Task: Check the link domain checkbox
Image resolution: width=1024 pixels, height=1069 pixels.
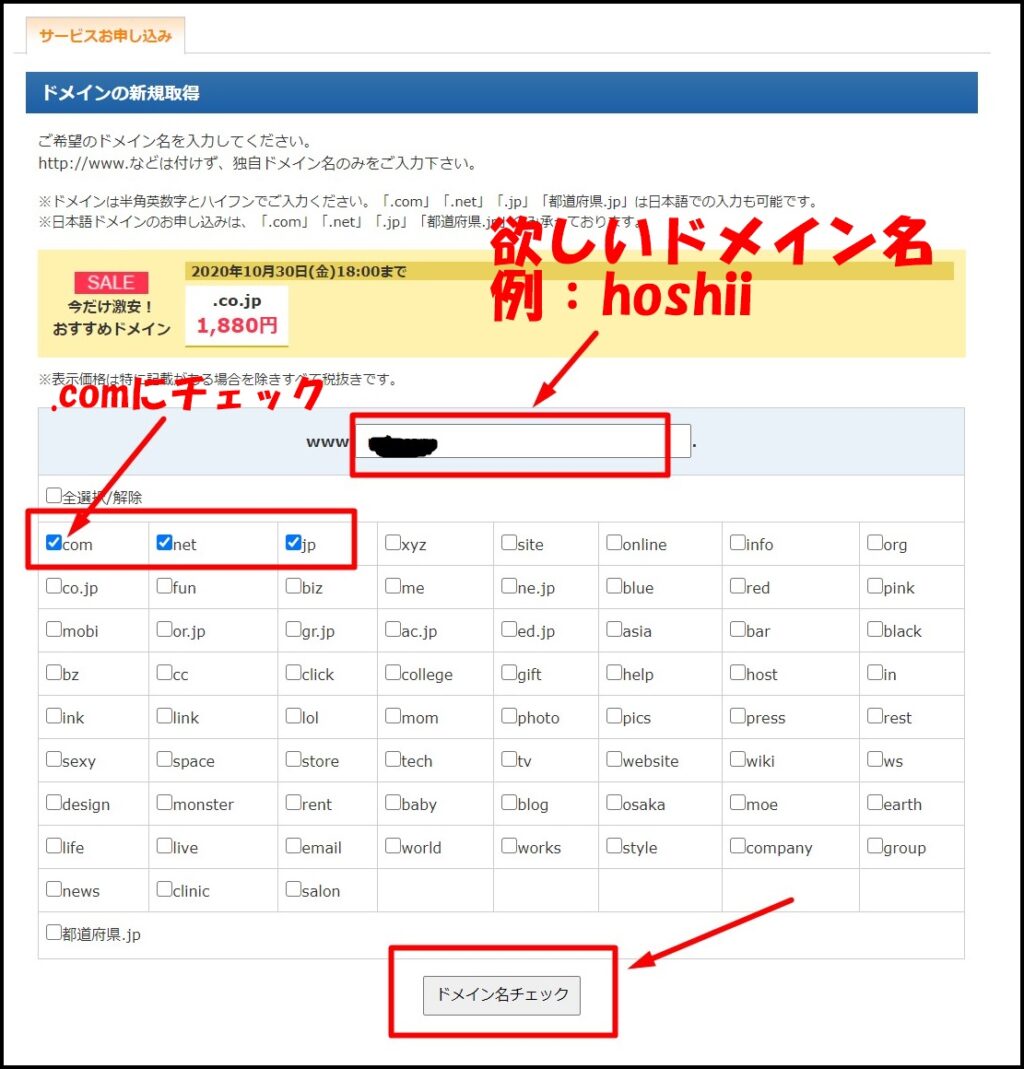Action: [x=164, y=715]
